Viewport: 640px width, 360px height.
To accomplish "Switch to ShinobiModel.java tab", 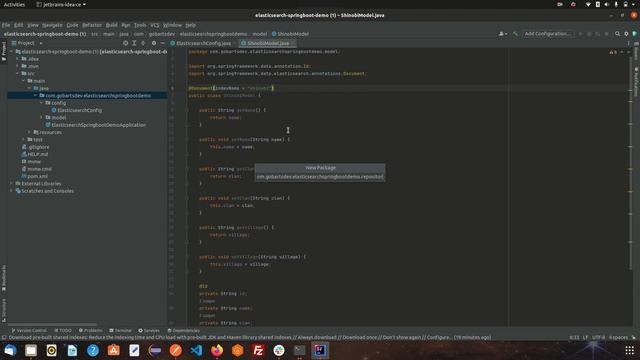I will (x=267, y=43).
